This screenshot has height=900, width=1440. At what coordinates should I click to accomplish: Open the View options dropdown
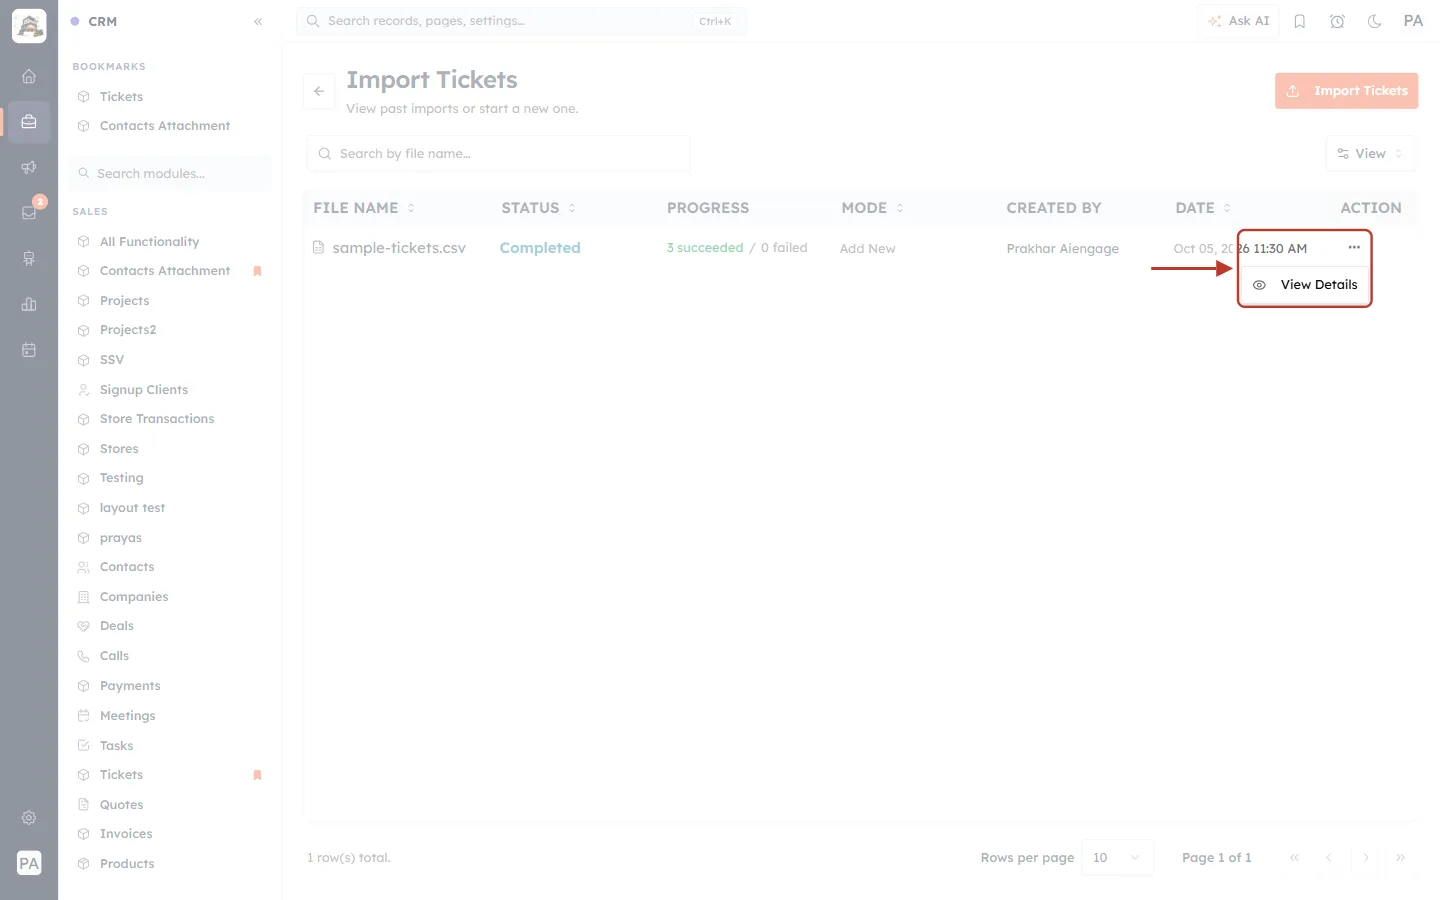click(1370, 154)
